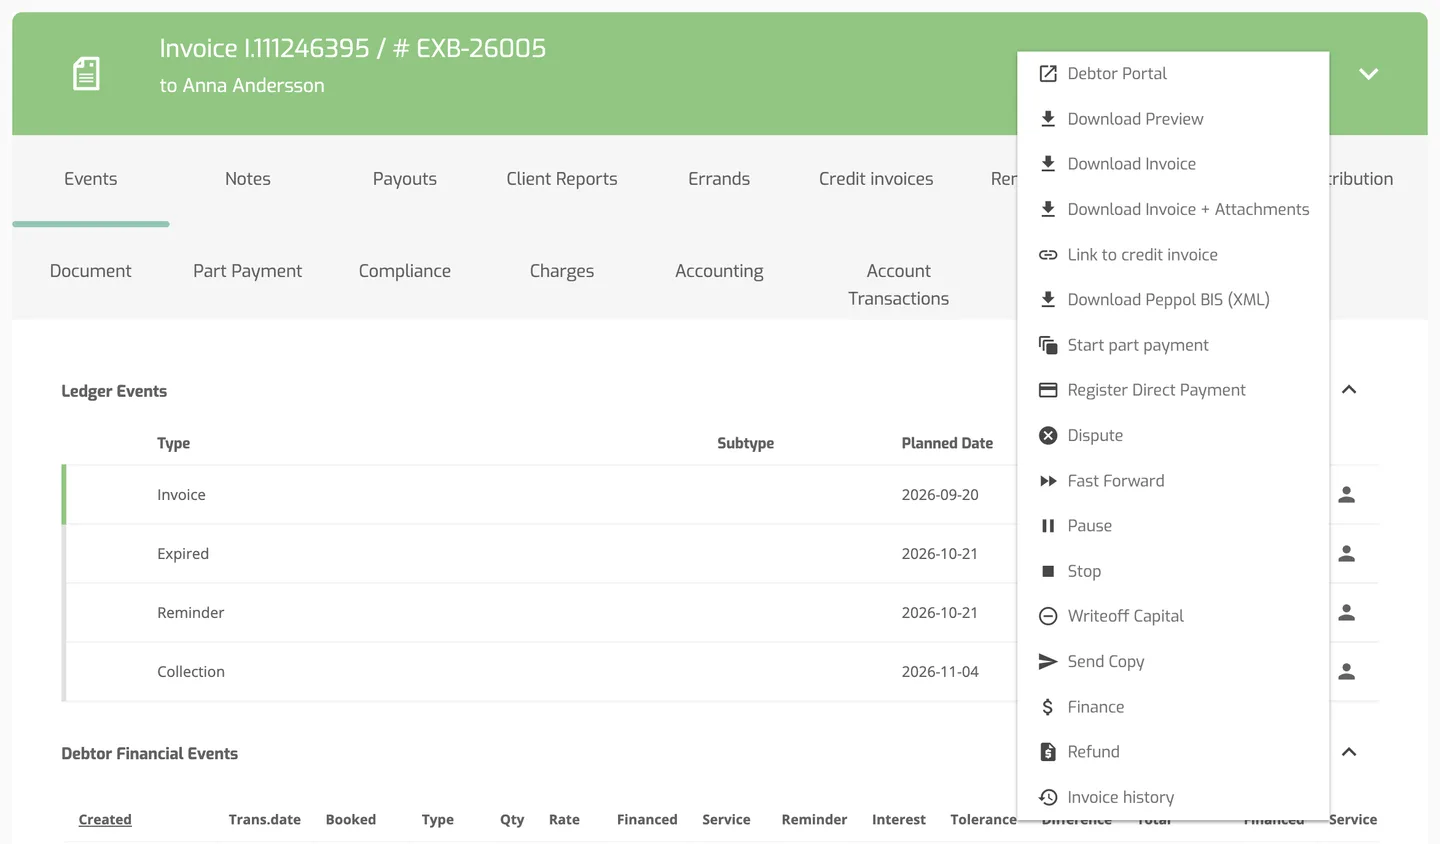The image size is (1440, 844).
Task: Click the Download Preview arrow icon
Action: click(x=1048, y=119)
